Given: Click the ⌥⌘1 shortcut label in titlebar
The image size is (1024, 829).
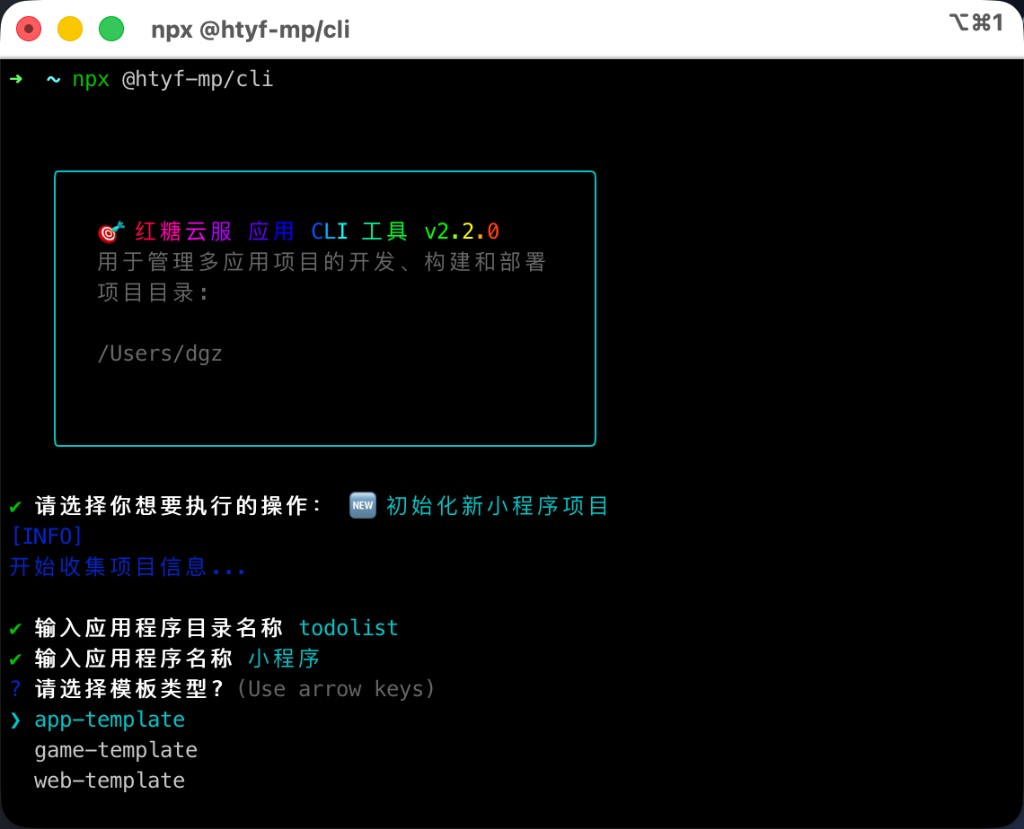Looking at the screenshot, I should (975, 22).
